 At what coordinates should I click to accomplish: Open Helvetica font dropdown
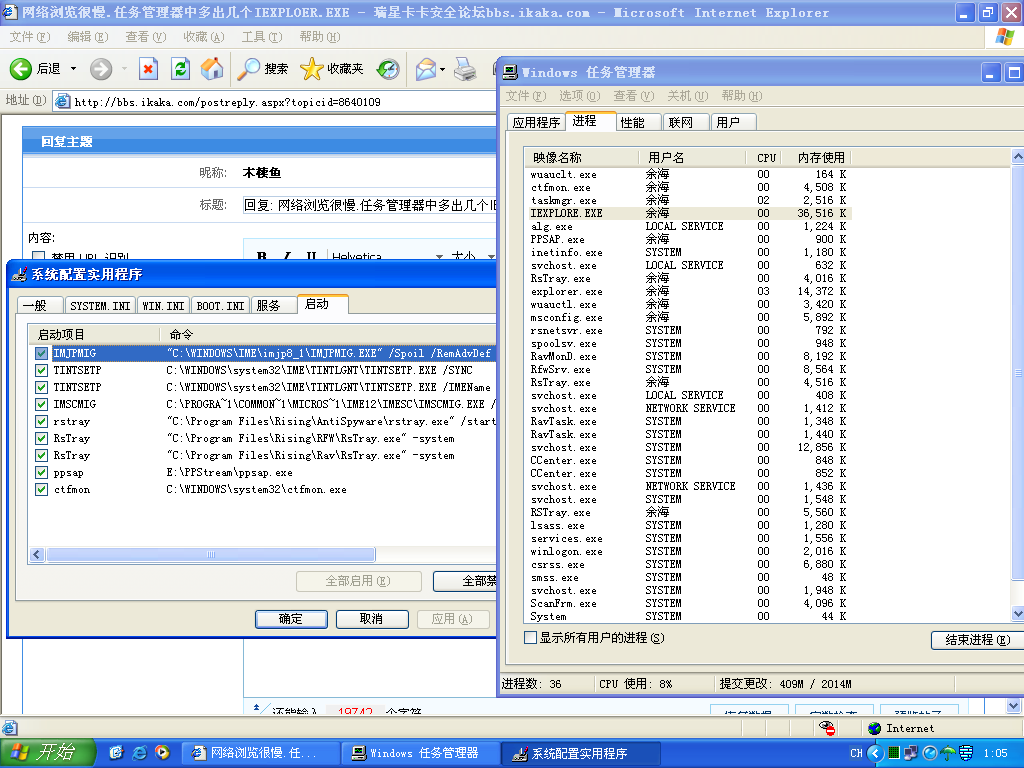(439, 257)
